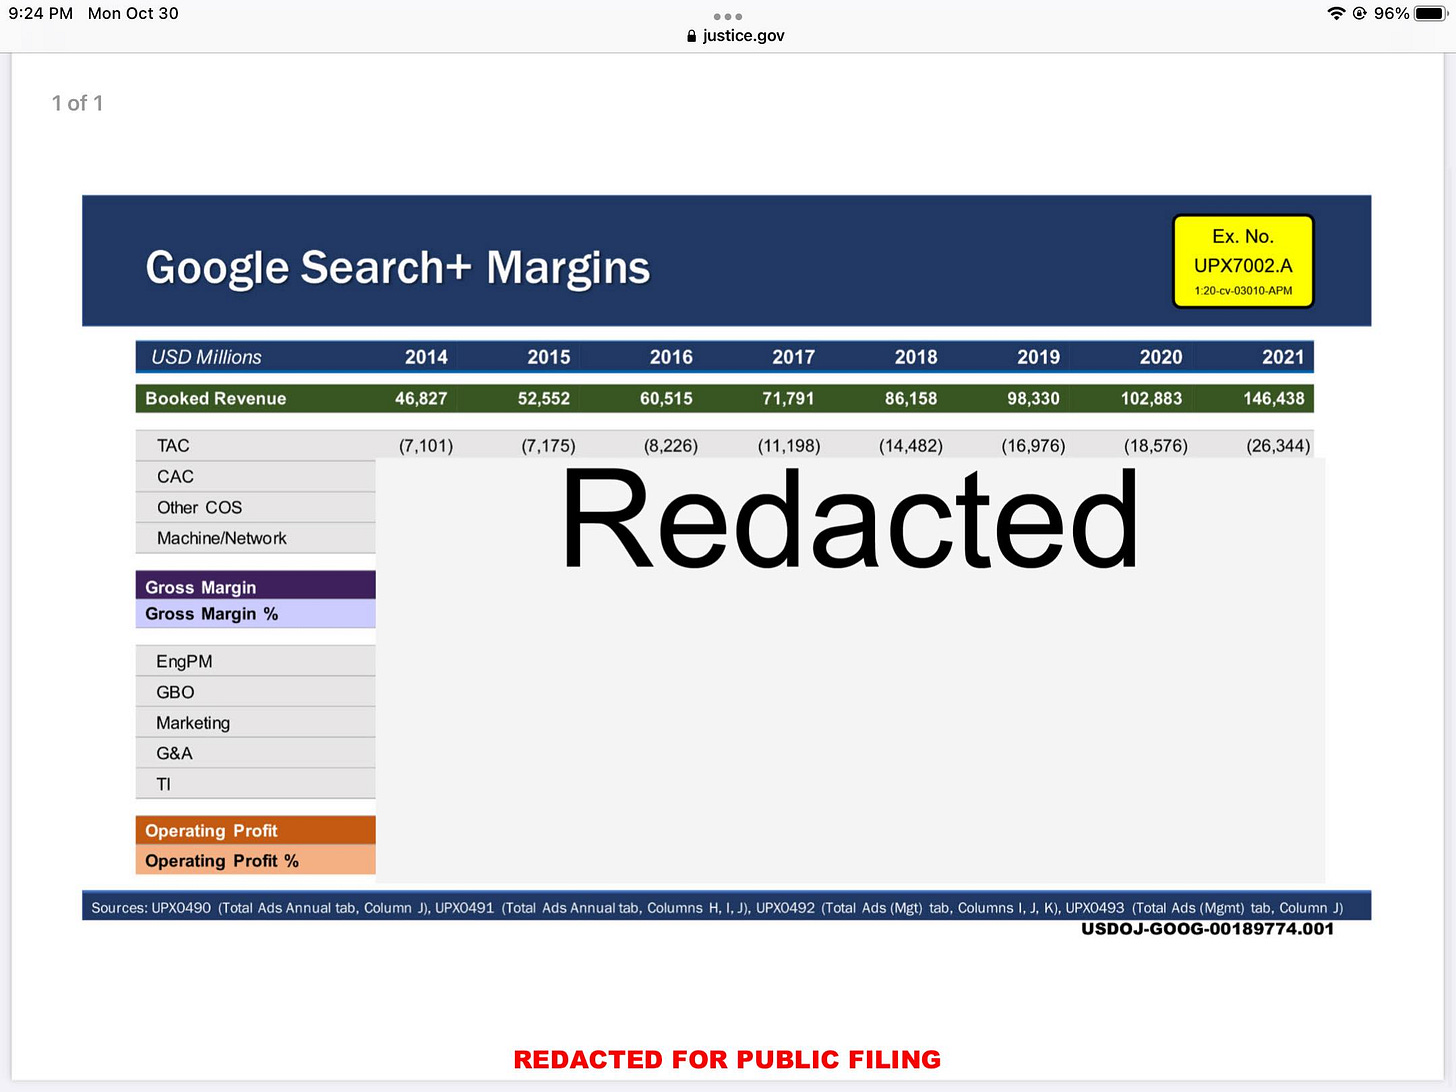Select Booked Revenue value 102,883
The width and height of the screenshot is (1456, 1092).
[x=1151, y=398]
